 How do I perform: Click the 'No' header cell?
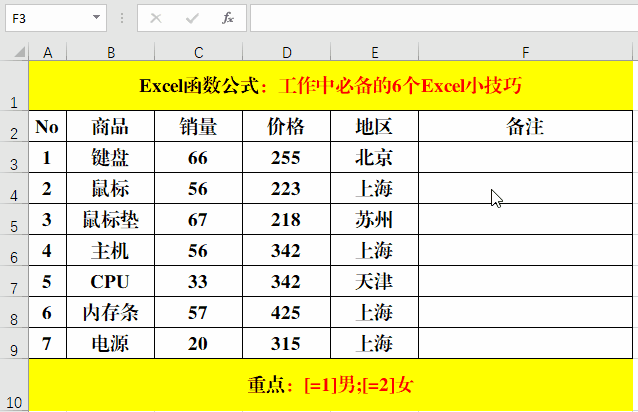pos(48,126)
